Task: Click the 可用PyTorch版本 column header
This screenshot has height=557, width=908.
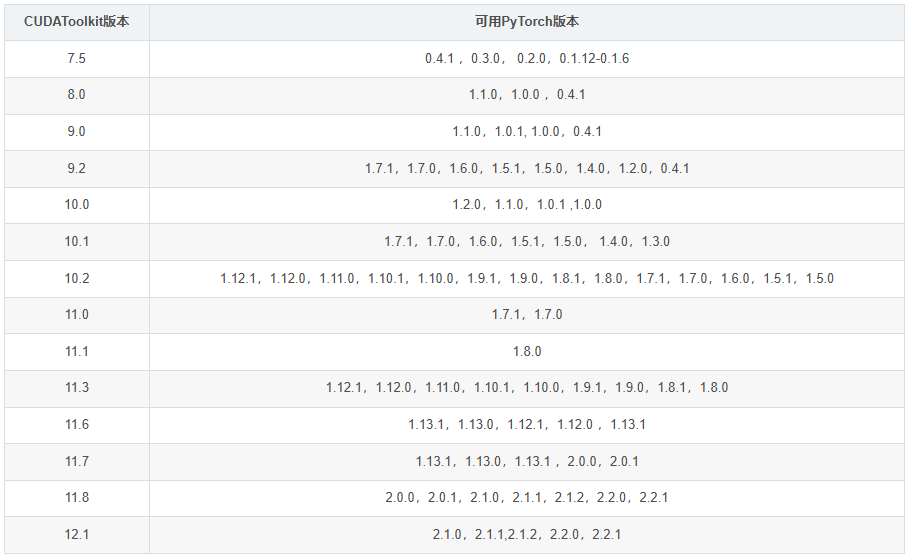Action: click(x=527, y=21)
